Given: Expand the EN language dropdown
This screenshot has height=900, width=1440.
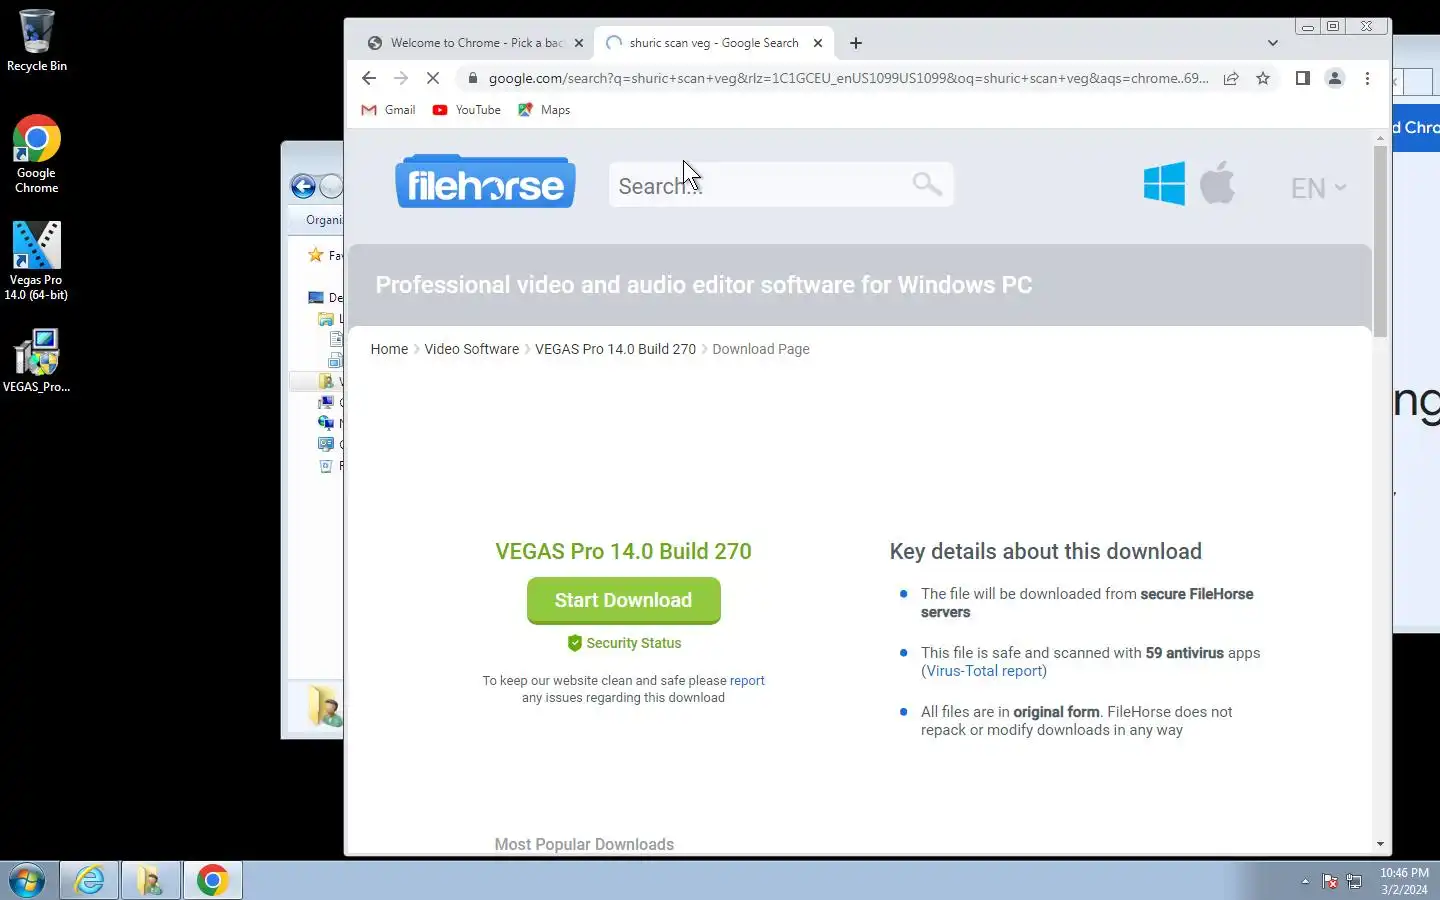Looking at the screenshot, I should click(x=1318, y=188).
